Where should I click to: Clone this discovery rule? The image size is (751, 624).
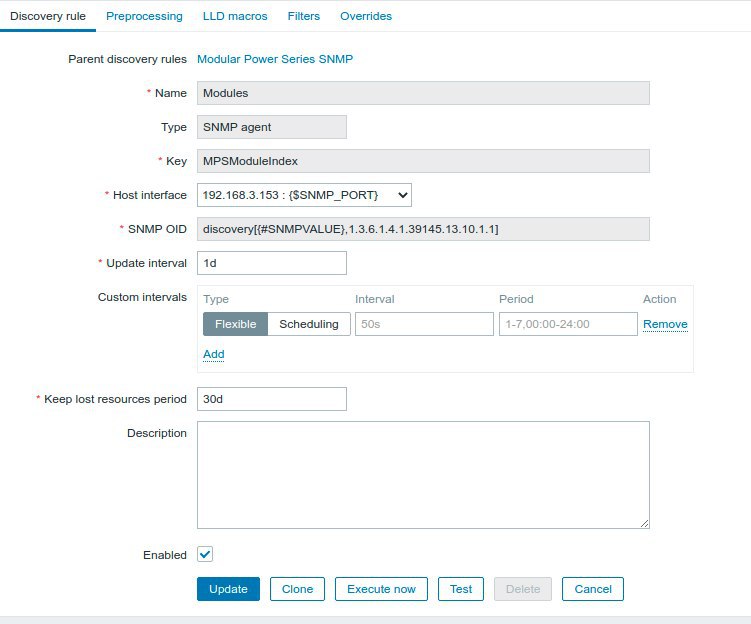click(x=297, y=589)
